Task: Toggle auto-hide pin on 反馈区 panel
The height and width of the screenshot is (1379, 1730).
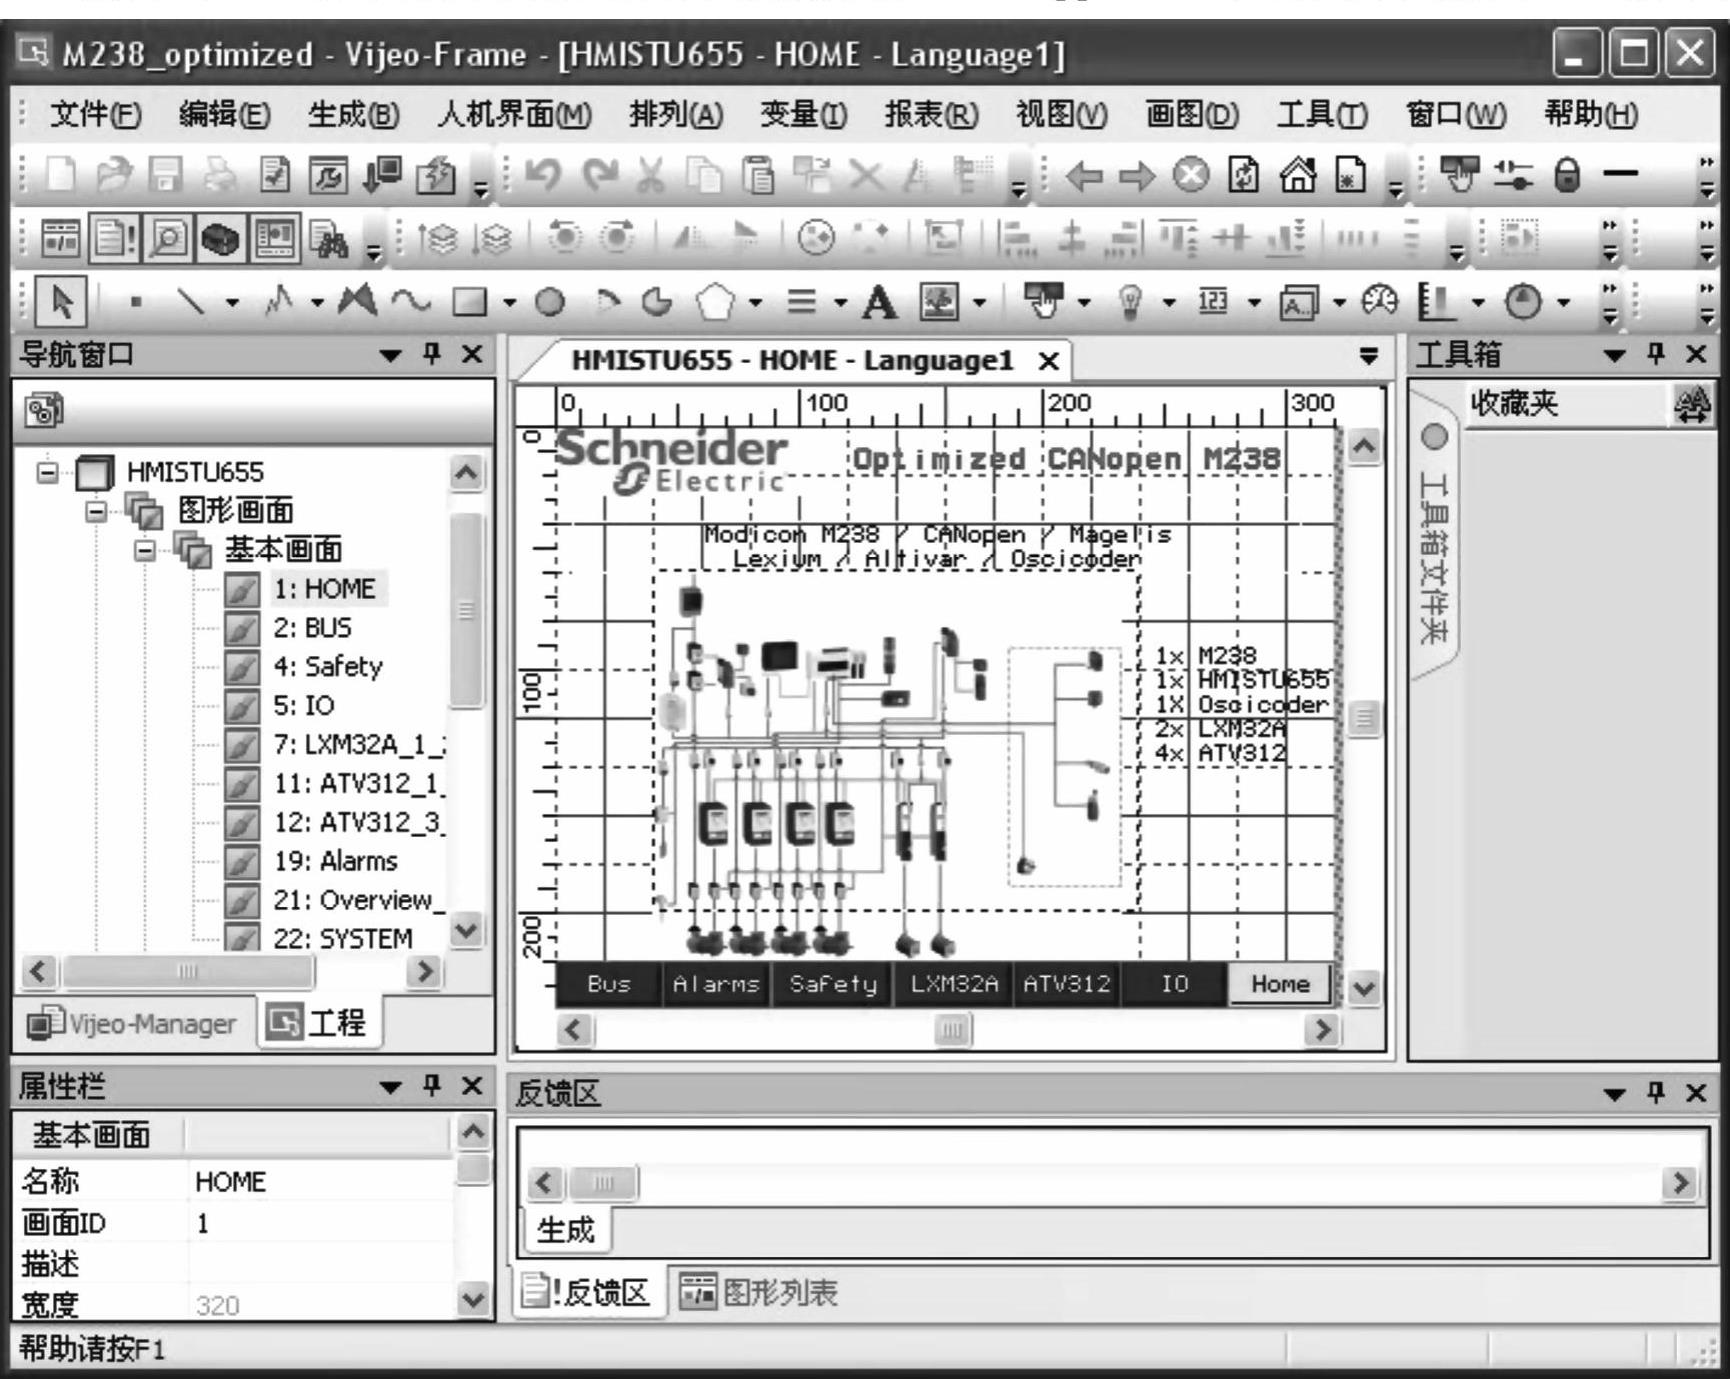Action: tap(1657, 1093)
